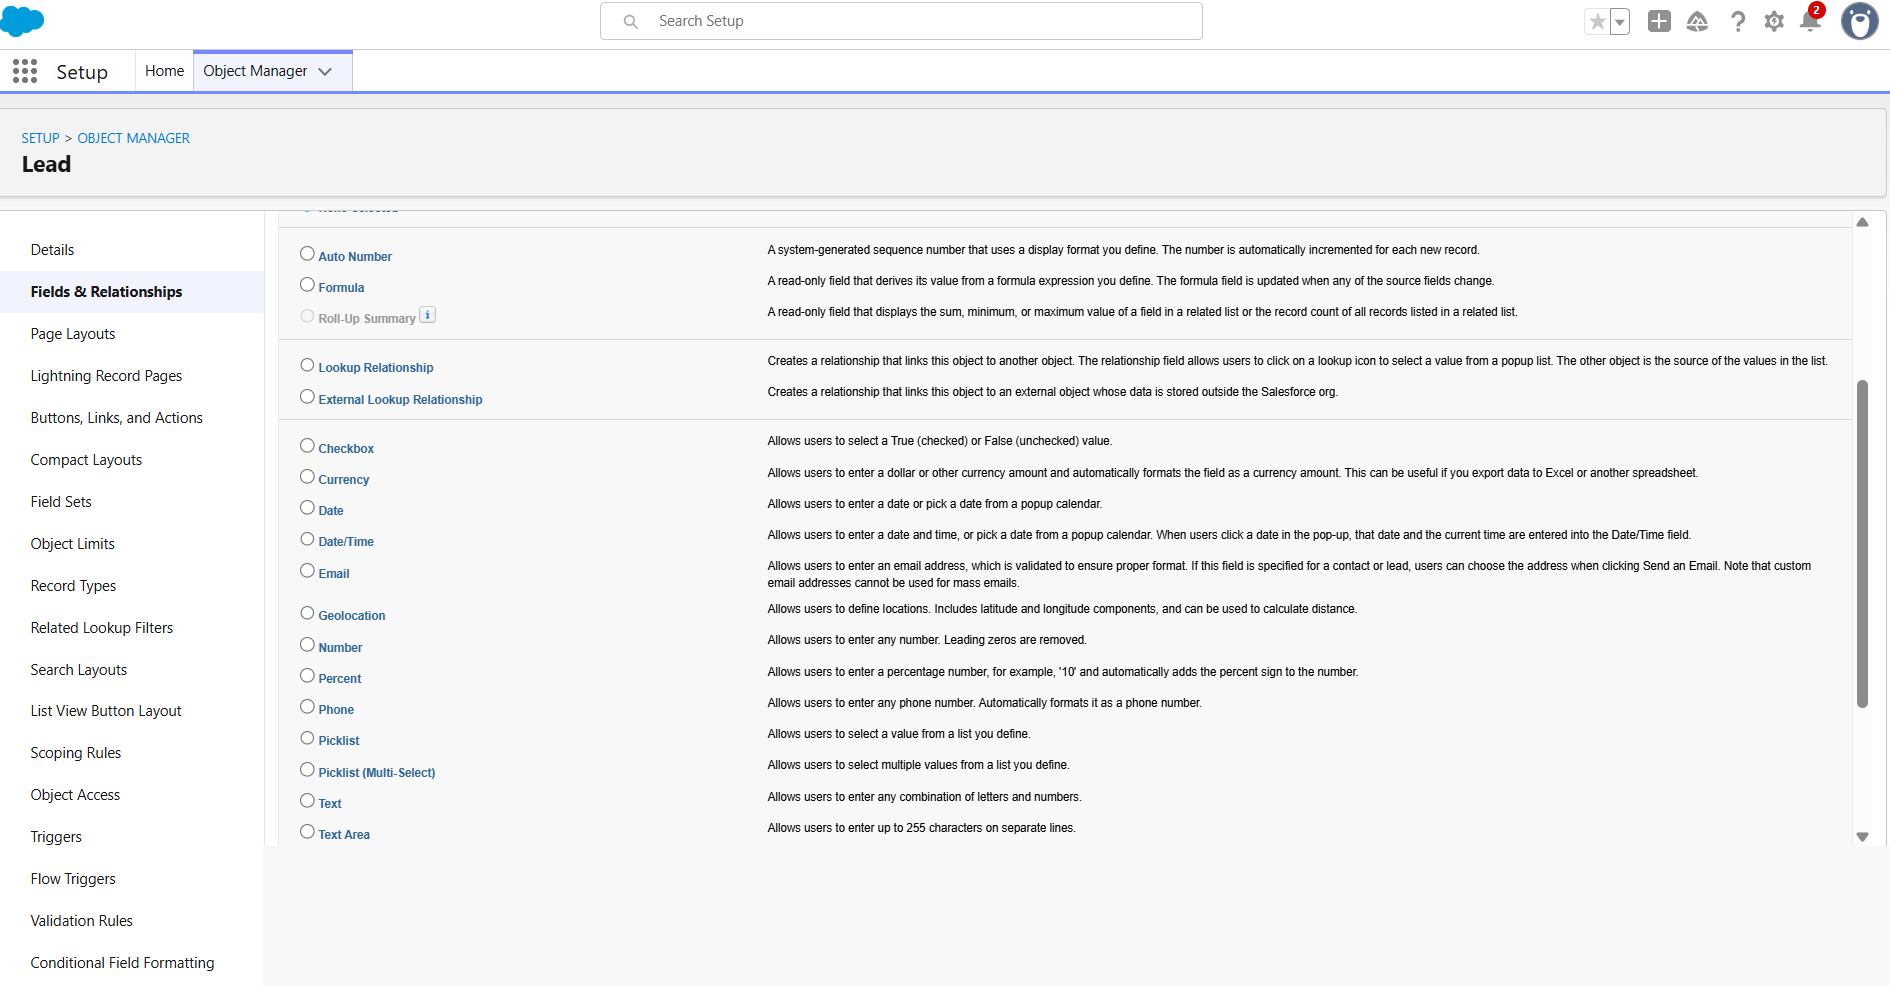Open the user profile avatar

coord(1860,21)
